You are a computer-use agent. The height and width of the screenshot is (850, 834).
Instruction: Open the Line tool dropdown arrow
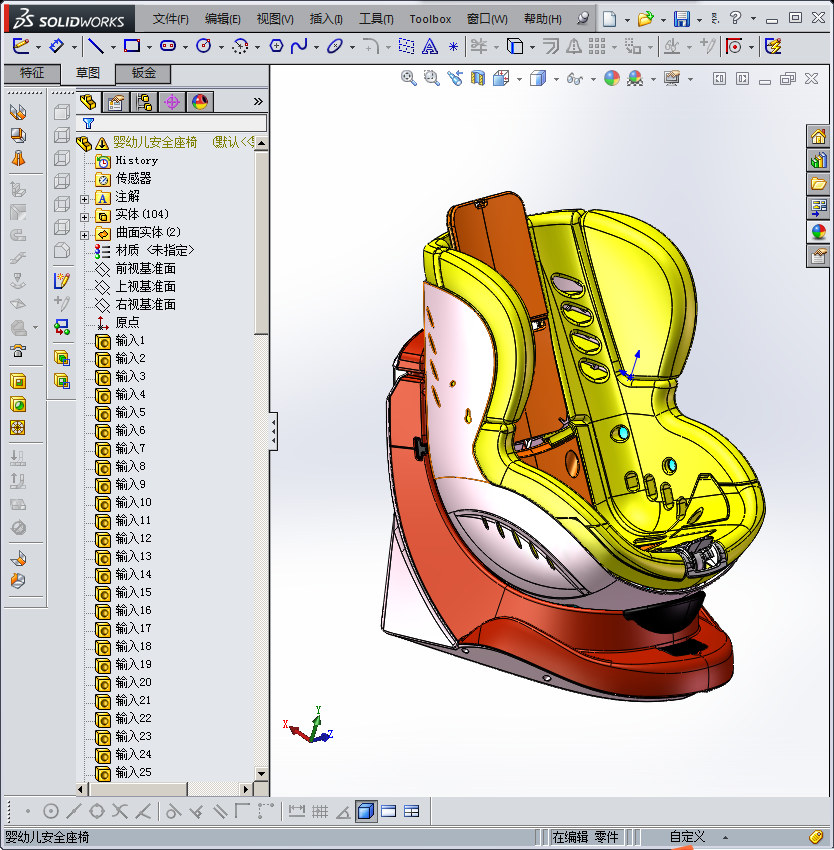[x=113, y=48]
